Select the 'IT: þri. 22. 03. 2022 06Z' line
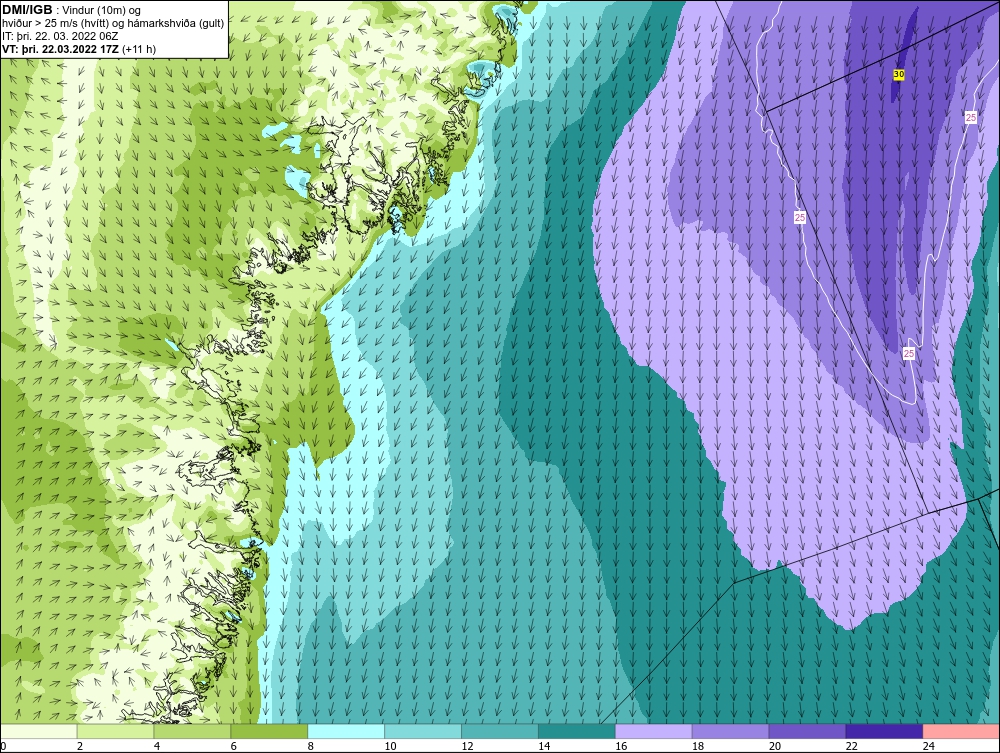Viewport: 1000px width, 753px height. (60, 36)
